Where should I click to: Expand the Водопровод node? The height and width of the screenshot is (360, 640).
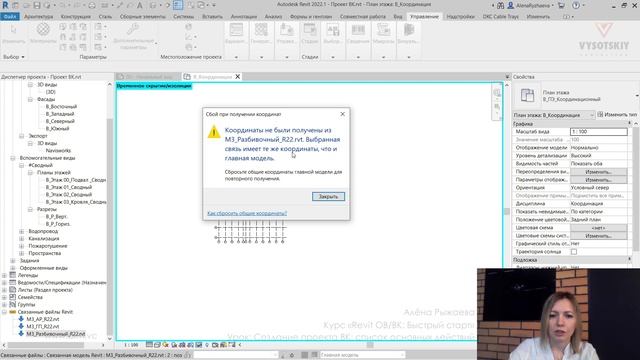coord(22,231)
